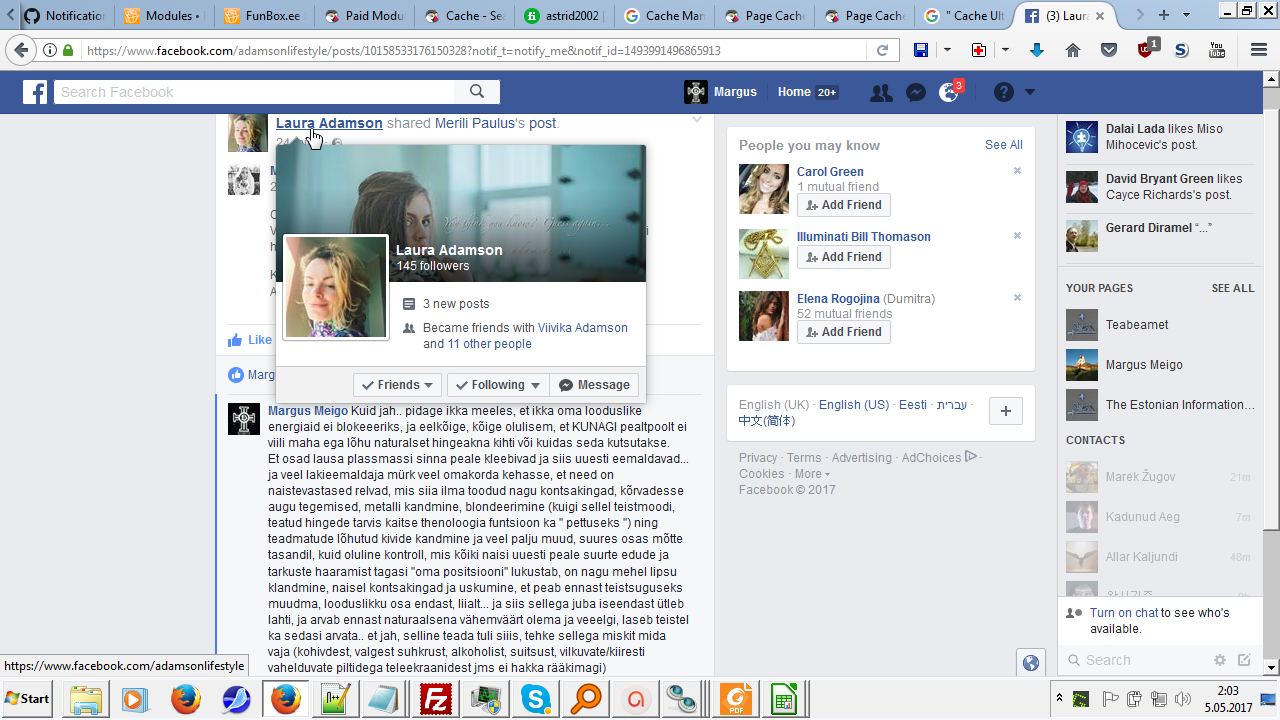Open the Following dropdown in hovercard
Viewport: 1280px width, 720px height.
coord(497,385)
